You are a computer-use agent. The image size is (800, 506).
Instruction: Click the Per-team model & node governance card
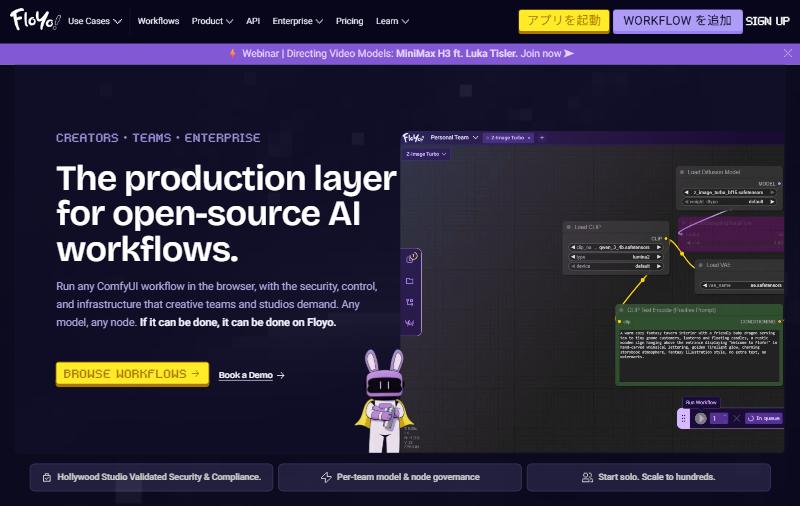coord(400,477)
